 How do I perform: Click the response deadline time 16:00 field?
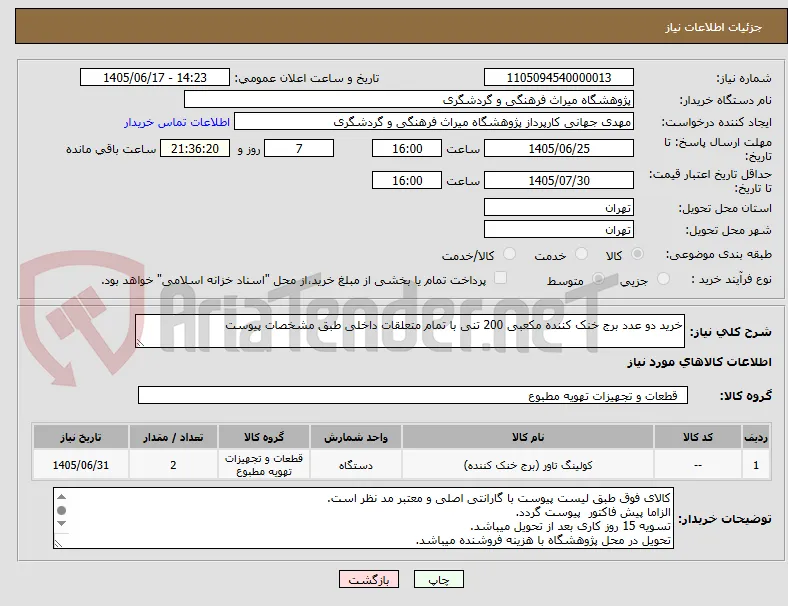(407, 148)
